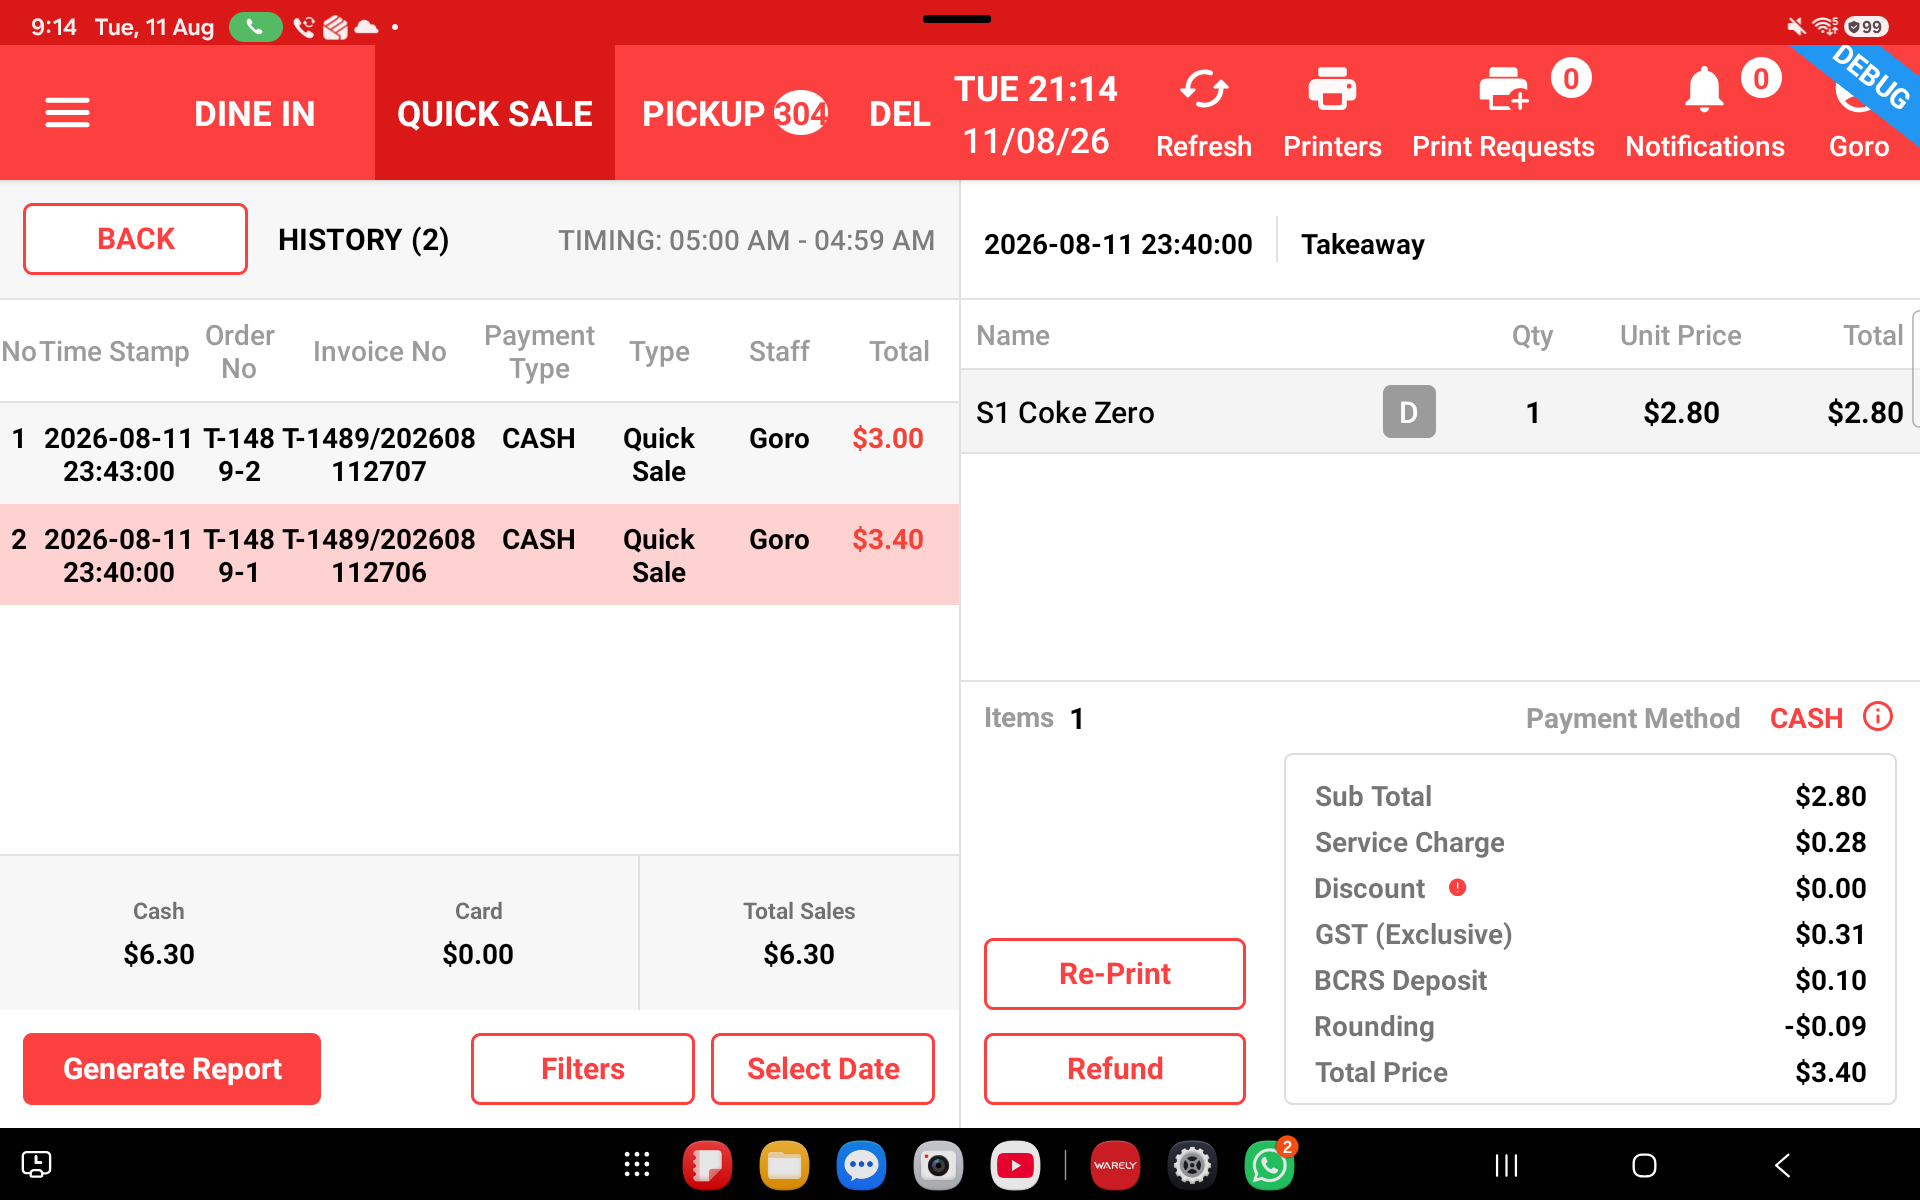The height and width of the screenshot is (1200, 1920).
Task: Switch to the QUICK SALE tab
Action: click(495, 114)
